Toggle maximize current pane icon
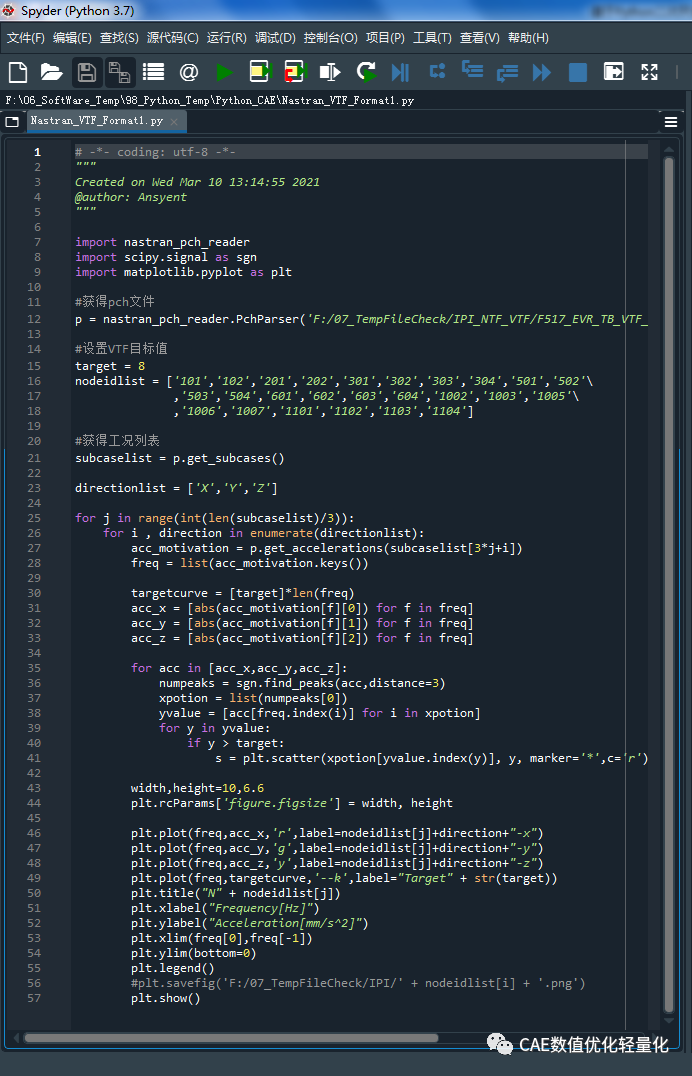This screenshot has height=1076, width=692. (x=614, y=72)
